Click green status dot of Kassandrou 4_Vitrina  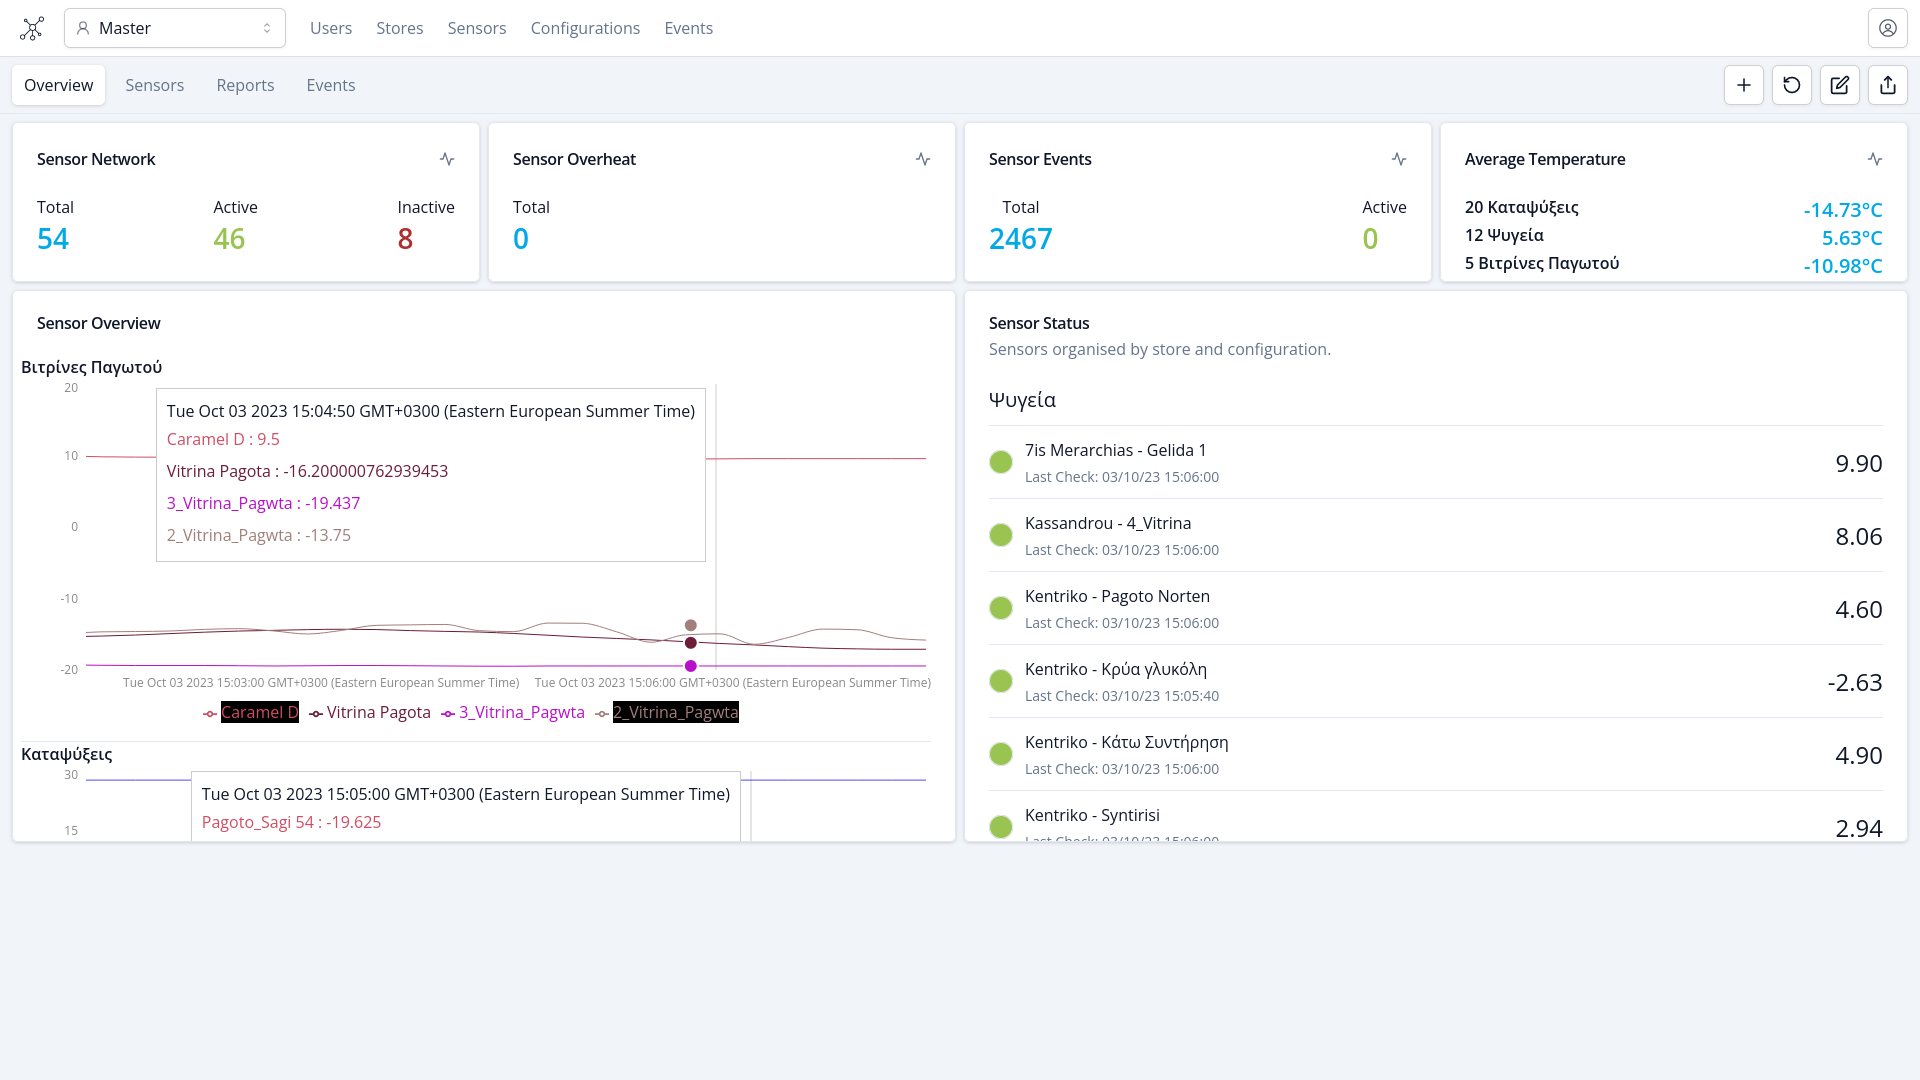click(1001, 535)
